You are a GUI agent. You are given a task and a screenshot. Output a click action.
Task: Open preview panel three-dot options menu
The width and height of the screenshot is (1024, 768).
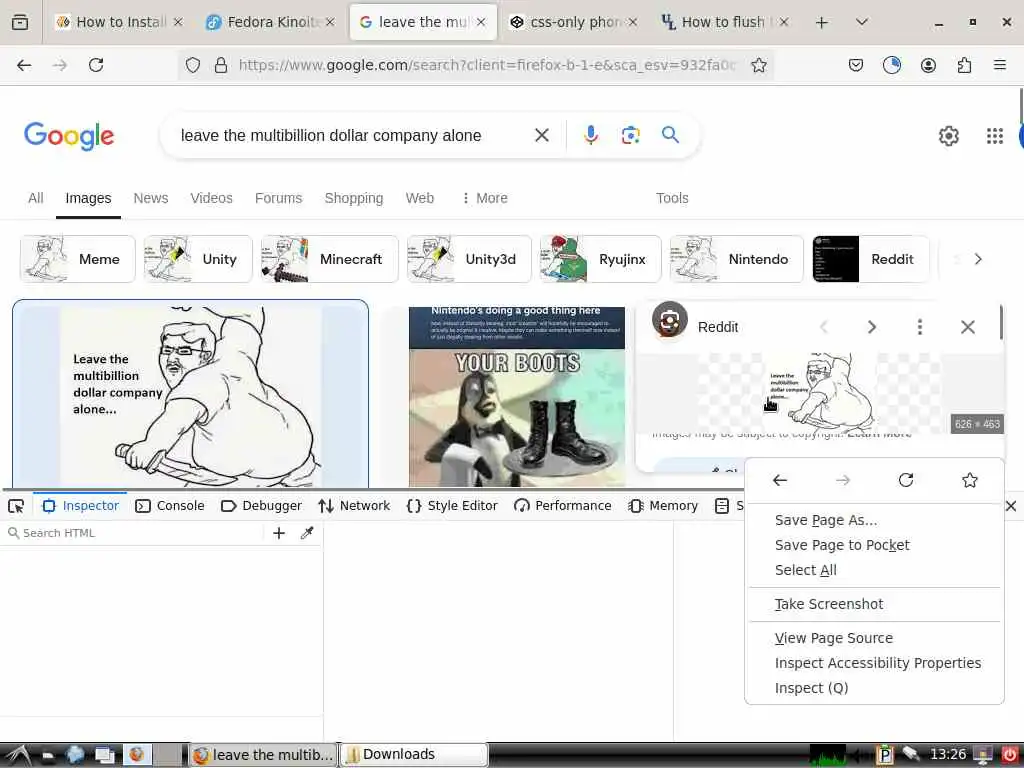click(x=920, y=327)
